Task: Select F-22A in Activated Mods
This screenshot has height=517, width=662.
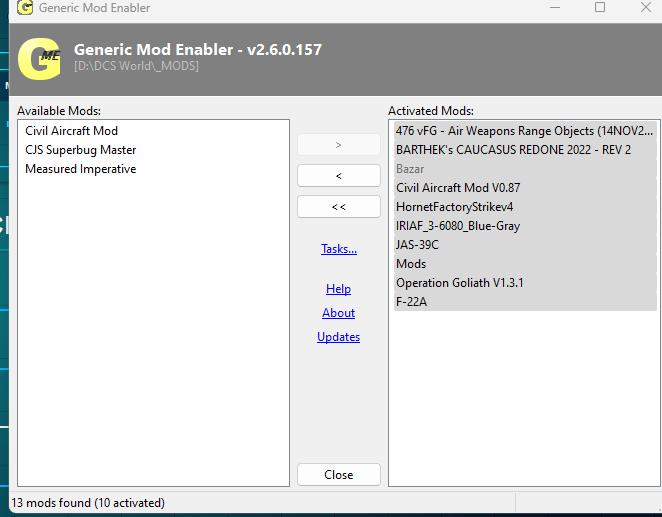Action: 525,302
